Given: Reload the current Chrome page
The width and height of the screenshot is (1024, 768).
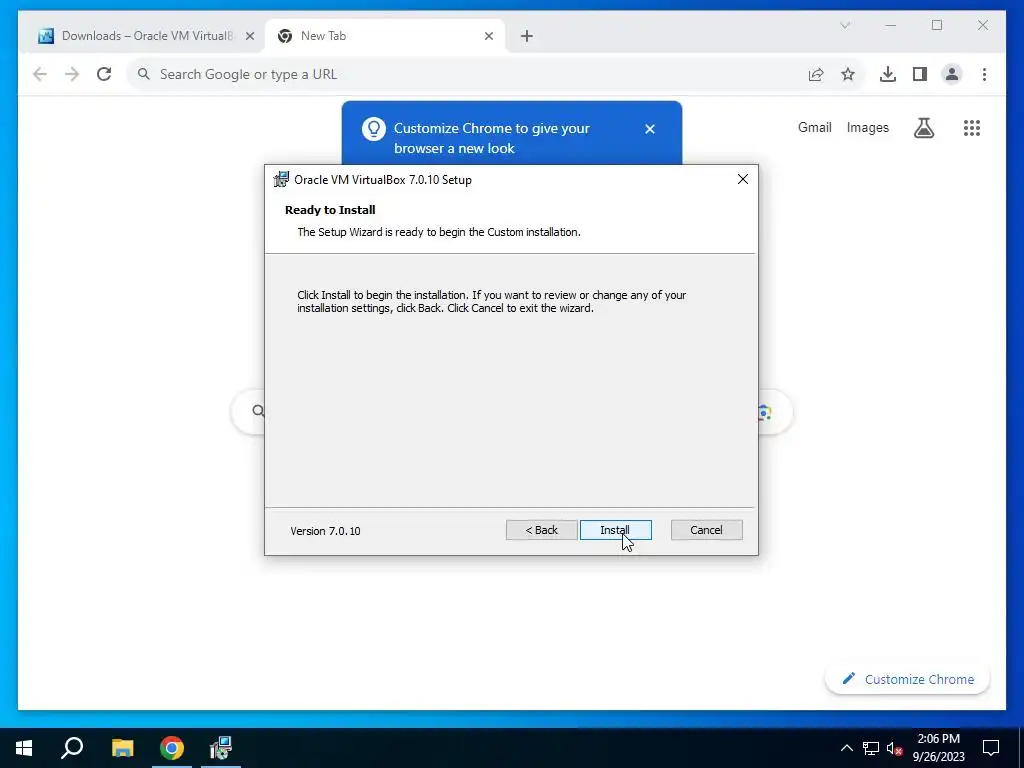Looking at the screenshot, I should point(104,74).
